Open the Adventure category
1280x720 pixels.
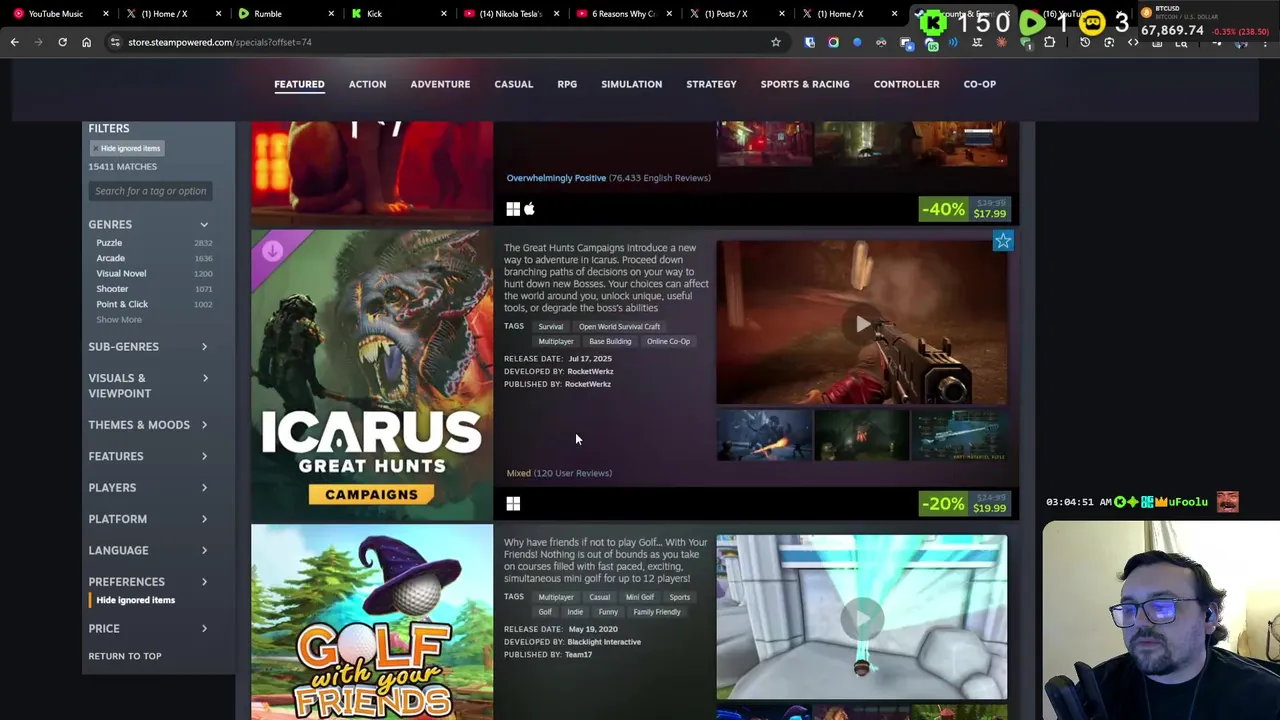coord(440,84)
